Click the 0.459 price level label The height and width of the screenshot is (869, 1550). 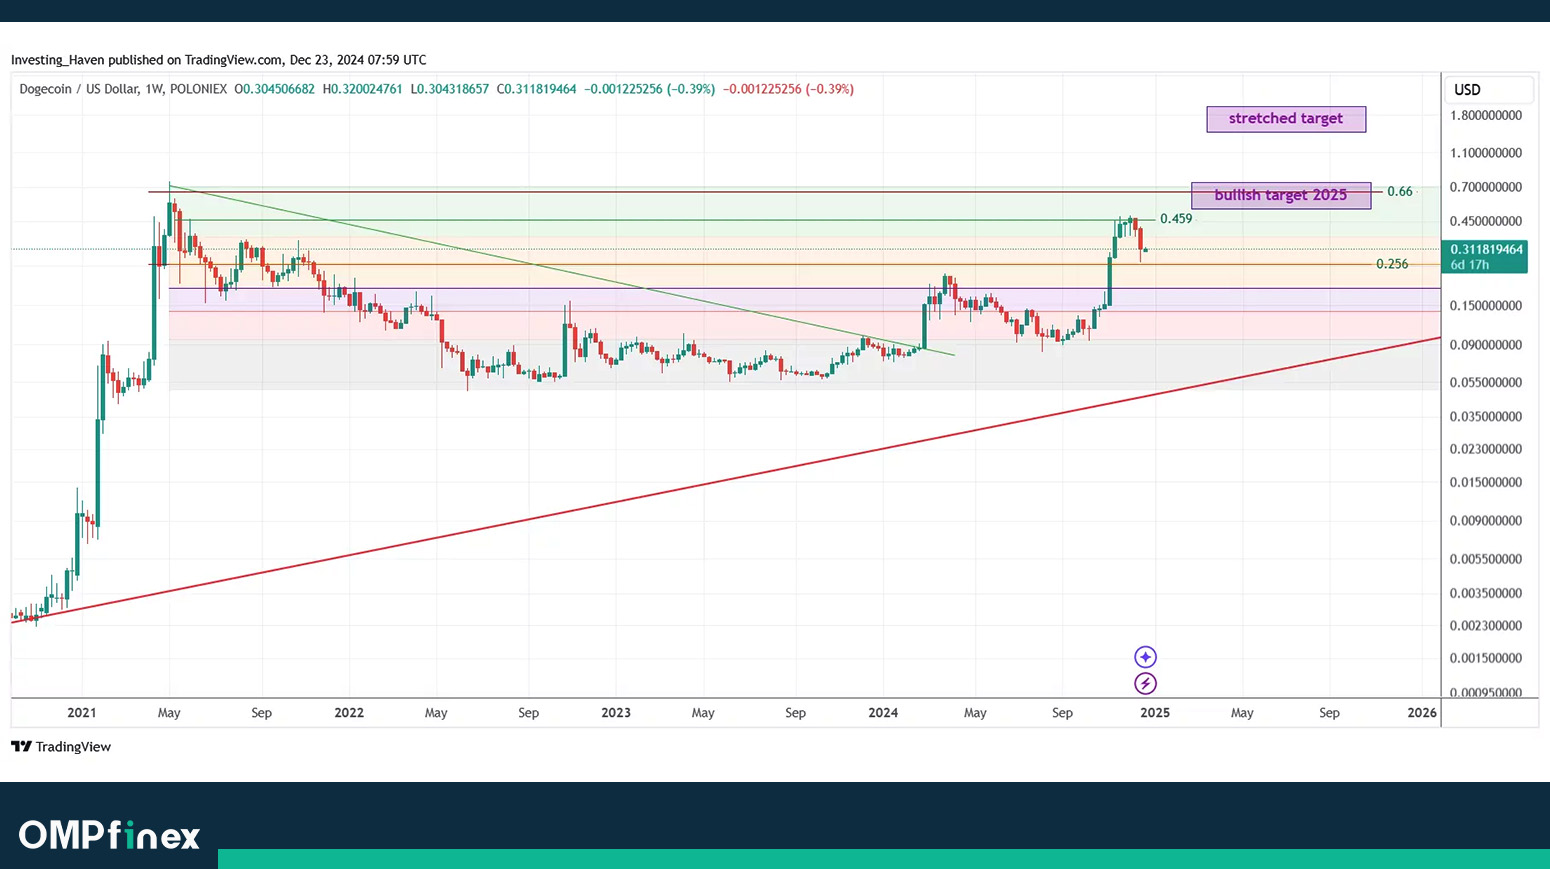tap(1175, 219)
